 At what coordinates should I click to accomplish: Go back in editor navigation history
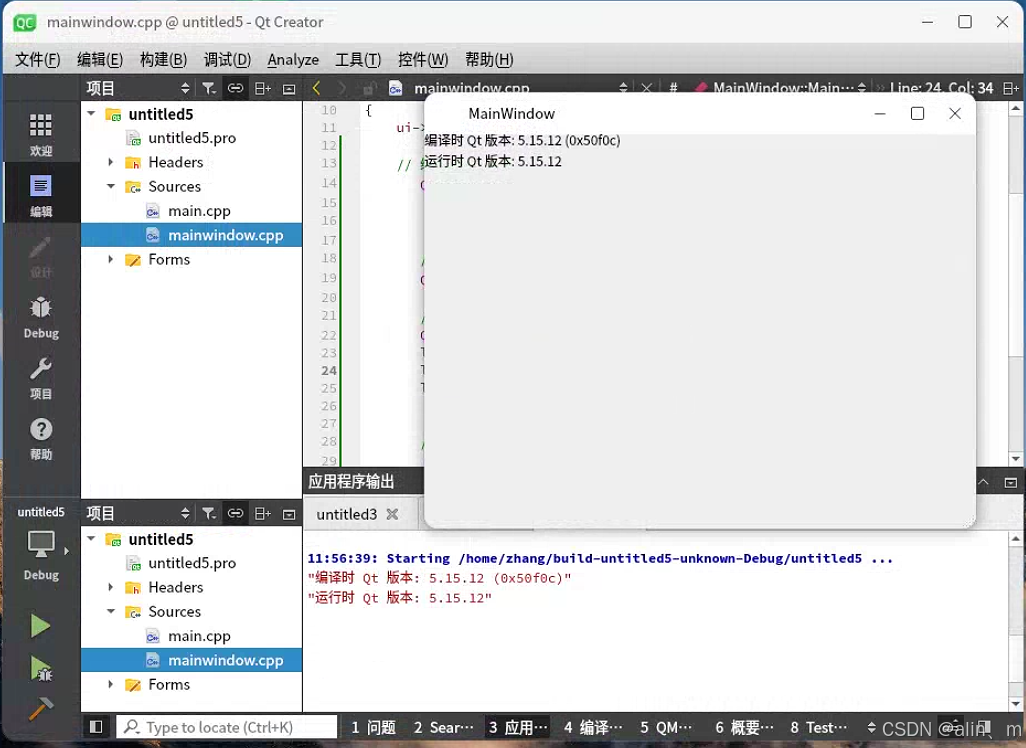[x=317, y=88]
